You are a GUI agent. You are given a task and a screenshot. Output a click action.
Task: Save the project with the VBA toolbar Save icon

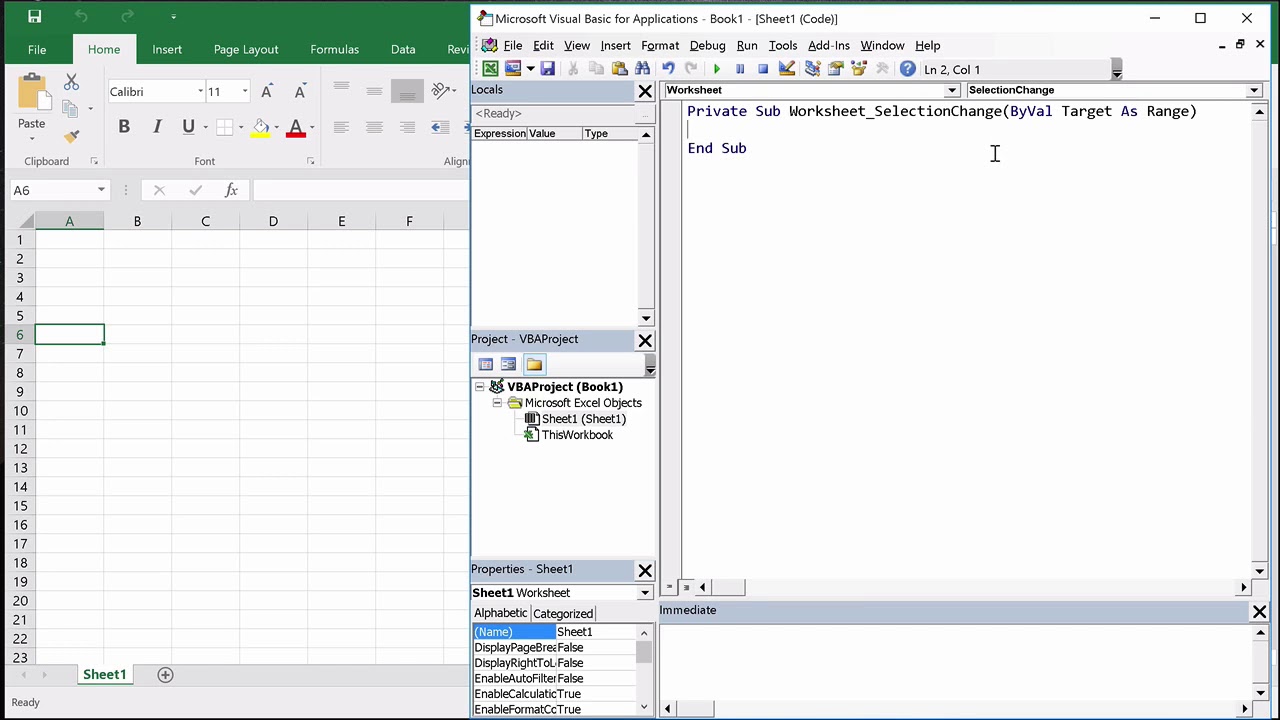(547, 69)
